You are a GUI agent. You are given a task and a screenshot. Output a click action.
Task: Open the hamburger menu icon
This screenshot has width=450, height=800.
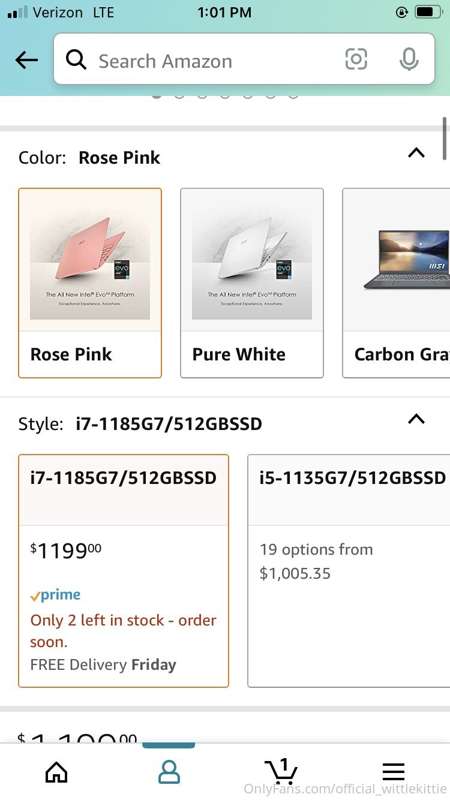click(393, 772)
